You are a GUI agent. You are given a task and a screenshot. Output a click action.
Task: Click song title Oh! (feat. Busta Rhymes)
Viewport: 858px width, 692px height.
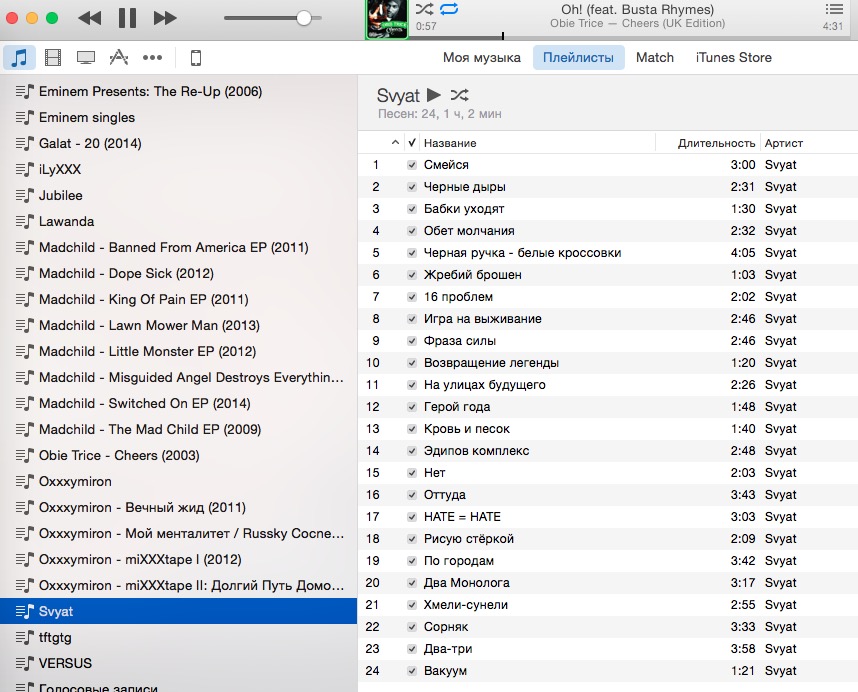click(637, 9)
